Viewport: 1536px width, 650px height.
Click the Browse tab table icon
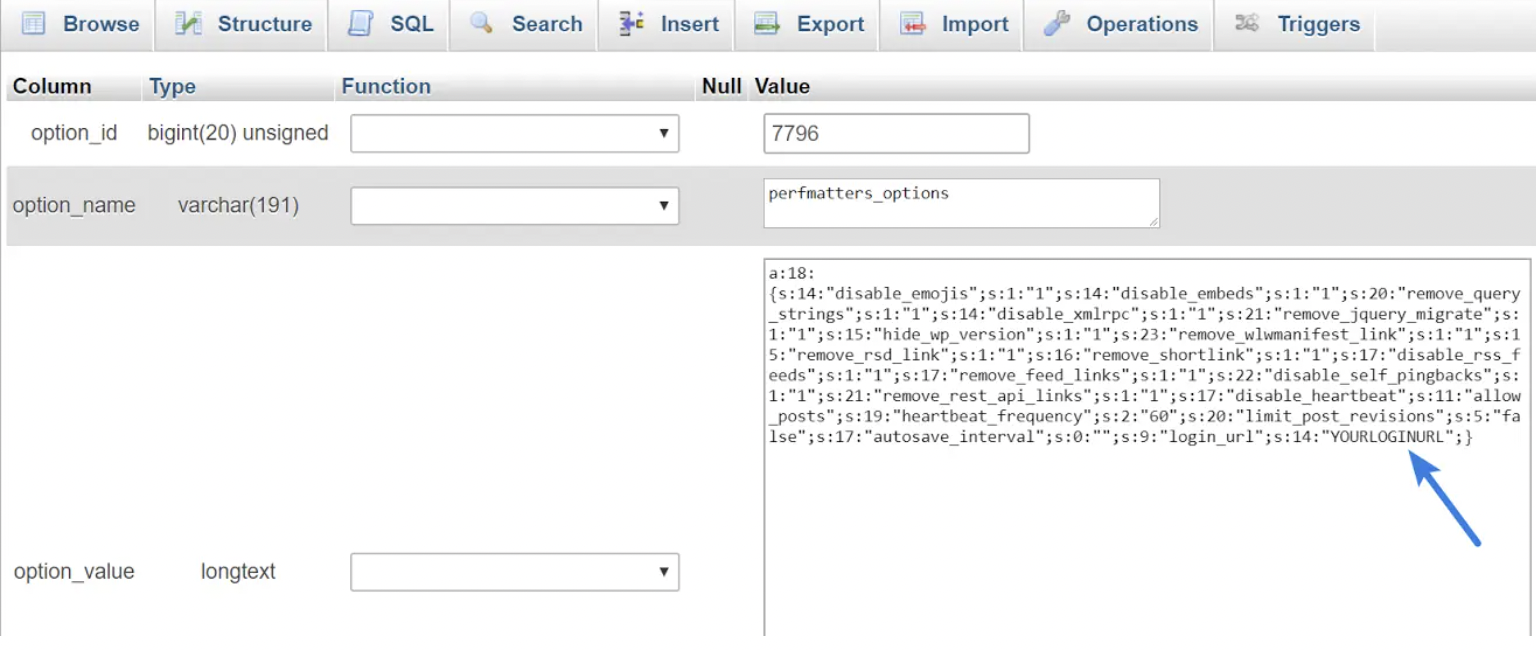click(x=34, y=23)
